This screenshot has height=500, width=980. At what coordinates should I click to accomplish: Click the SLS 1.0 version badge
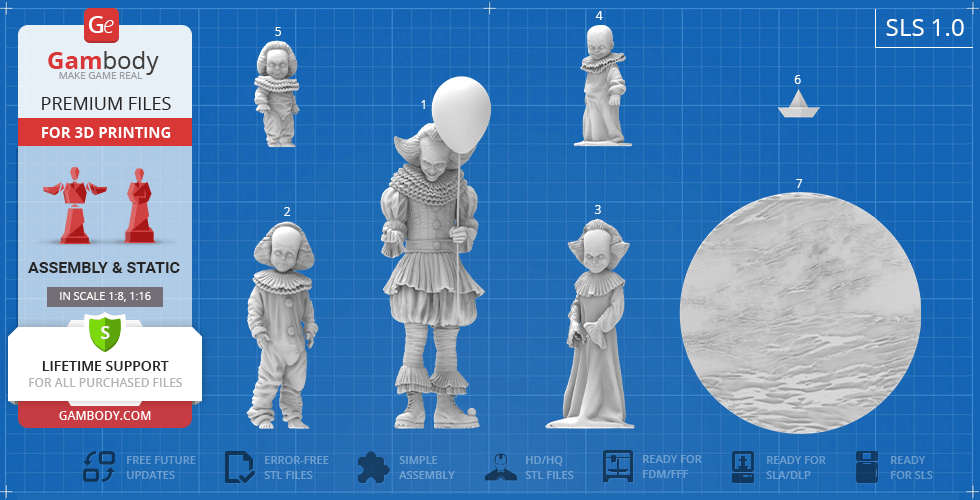pyautogui.click(x=924, y=28)
